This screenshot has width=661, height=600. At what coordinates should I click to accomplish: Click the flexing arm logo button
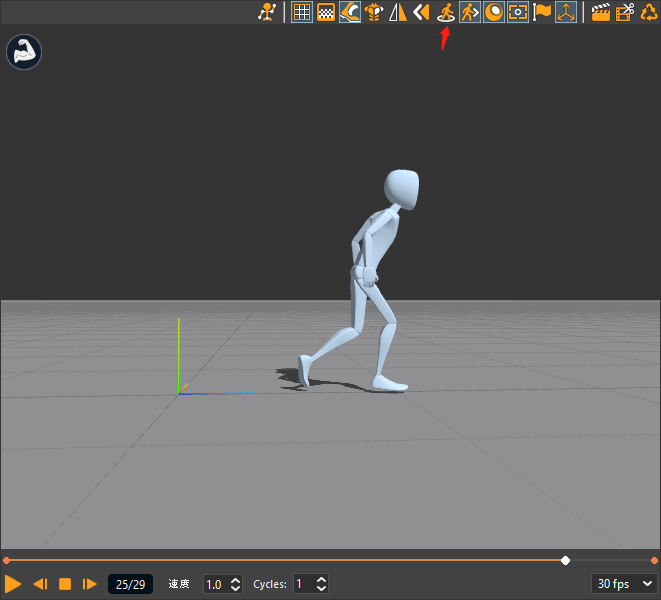click(23, 52)
